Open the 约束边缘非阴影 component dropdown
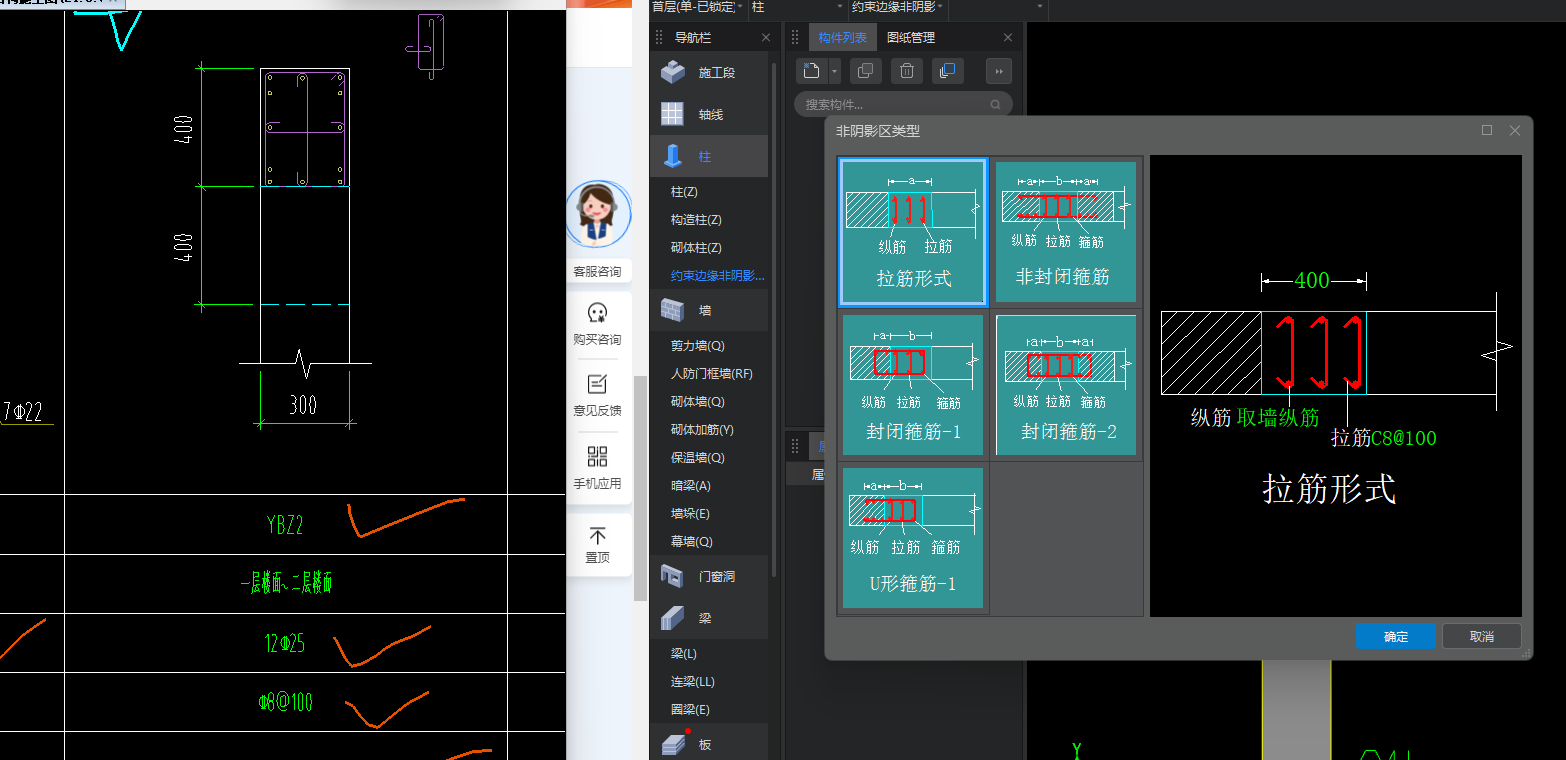This screenshot has width=1566, height=760. point(897,7)
